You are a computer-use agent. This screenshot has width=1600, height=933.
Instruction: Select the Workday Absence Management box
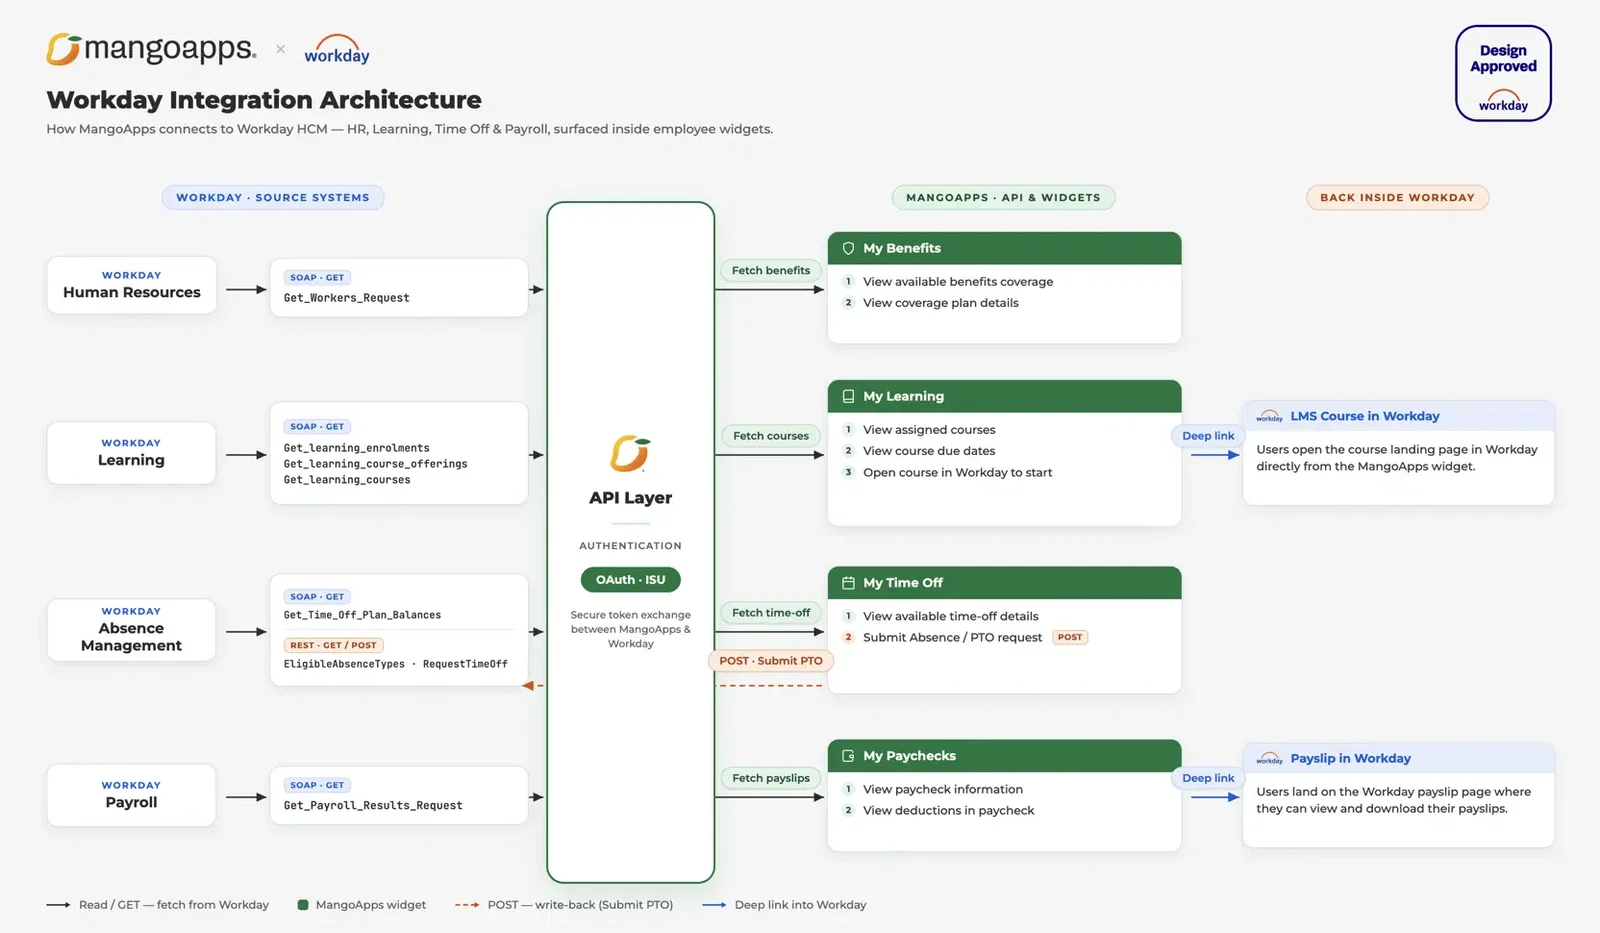[x=131, y=630]
